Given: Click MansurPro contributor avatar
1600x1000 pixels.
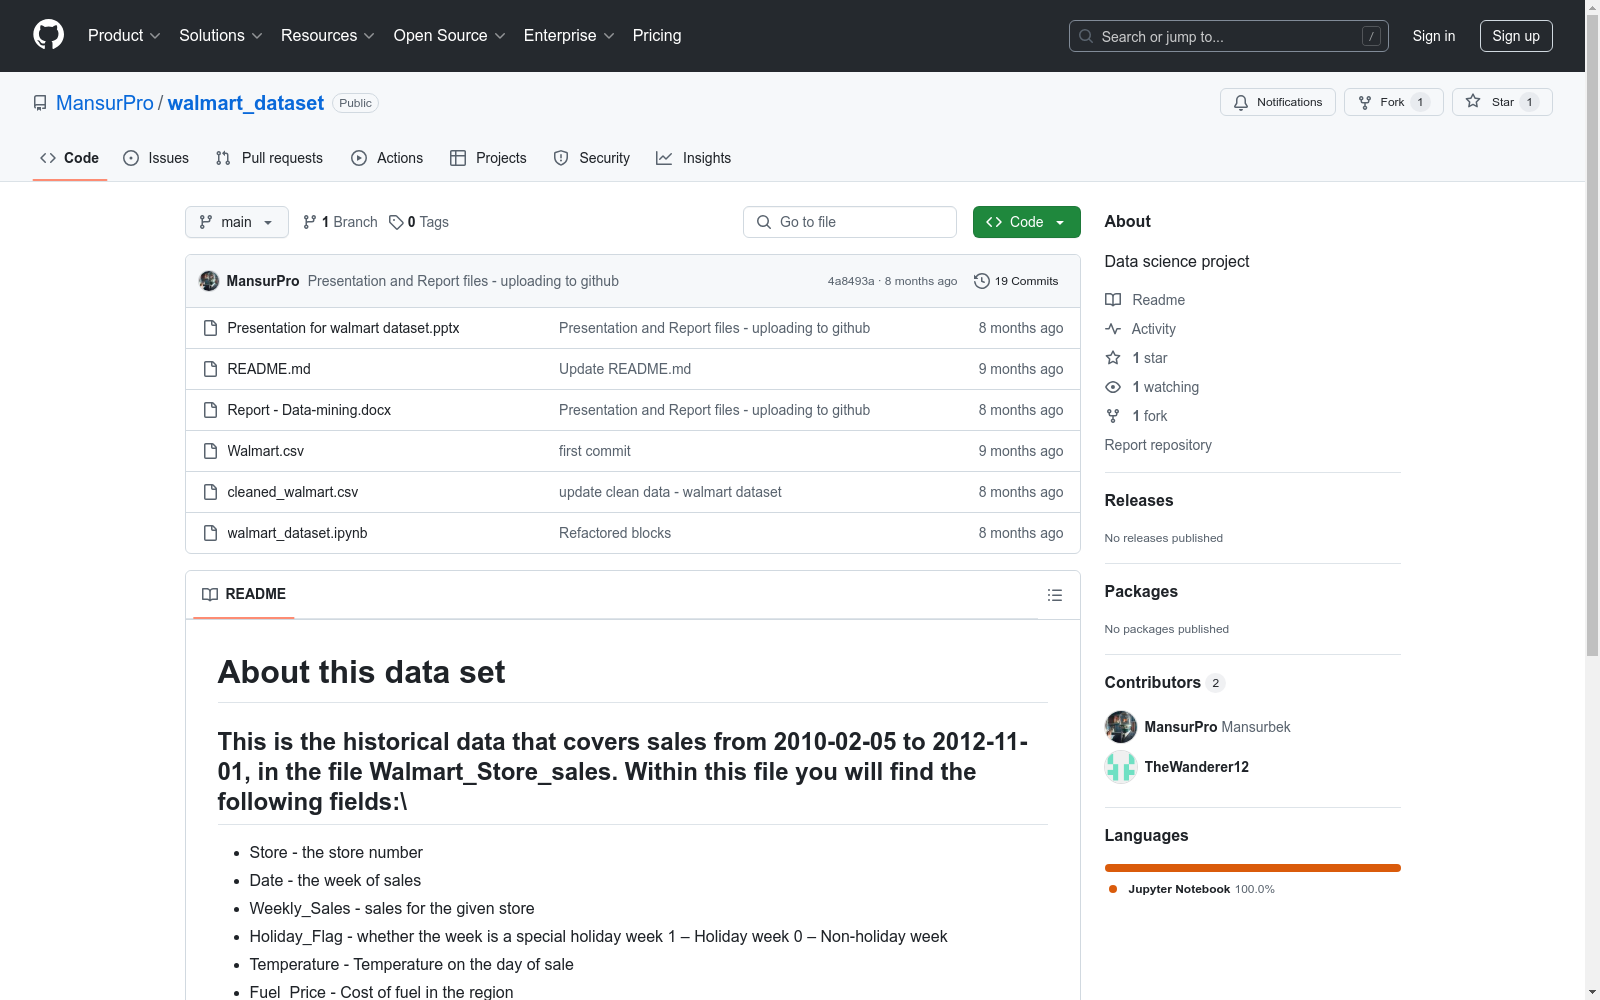Looking at the screenshot, I should coord(1121,727).
